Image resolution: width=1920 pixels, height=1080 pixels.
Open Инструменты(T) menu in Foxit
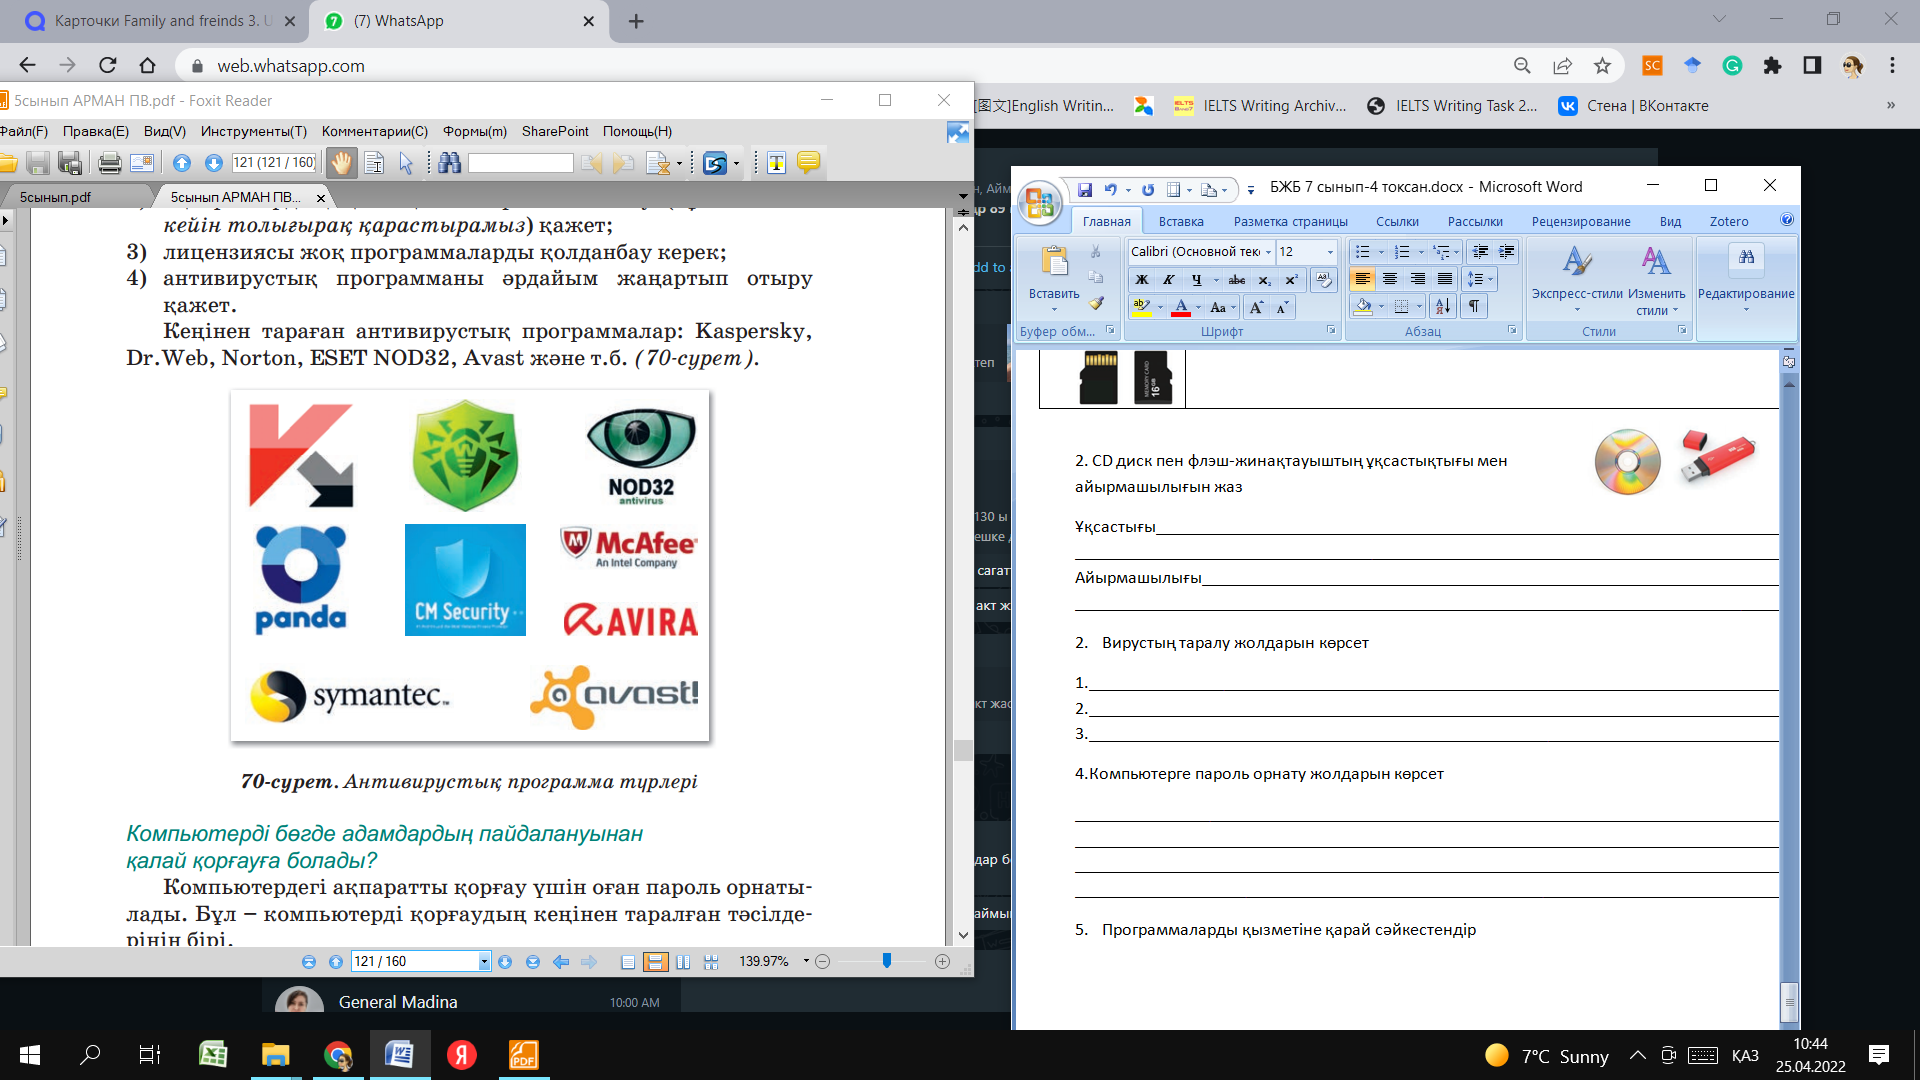point(253,131)
